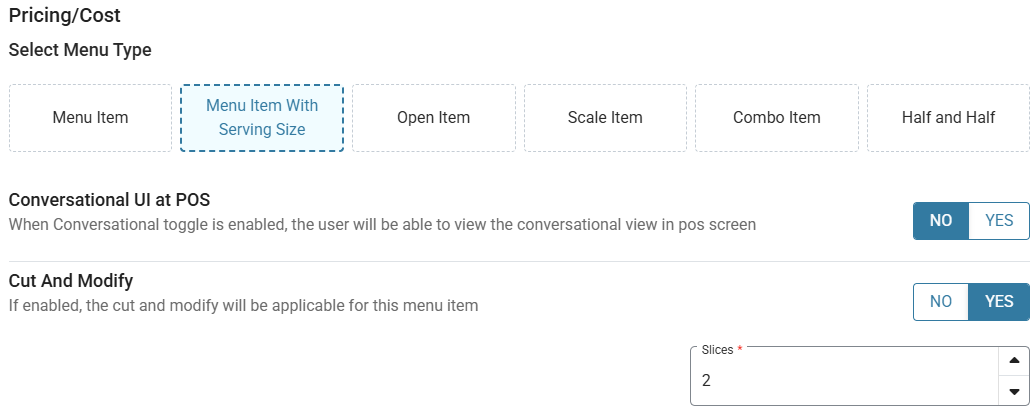1035x410 pixels.
Task: Set Conversational UI at POS to NO
Action: pyautogui.click(x=941, y=221)
